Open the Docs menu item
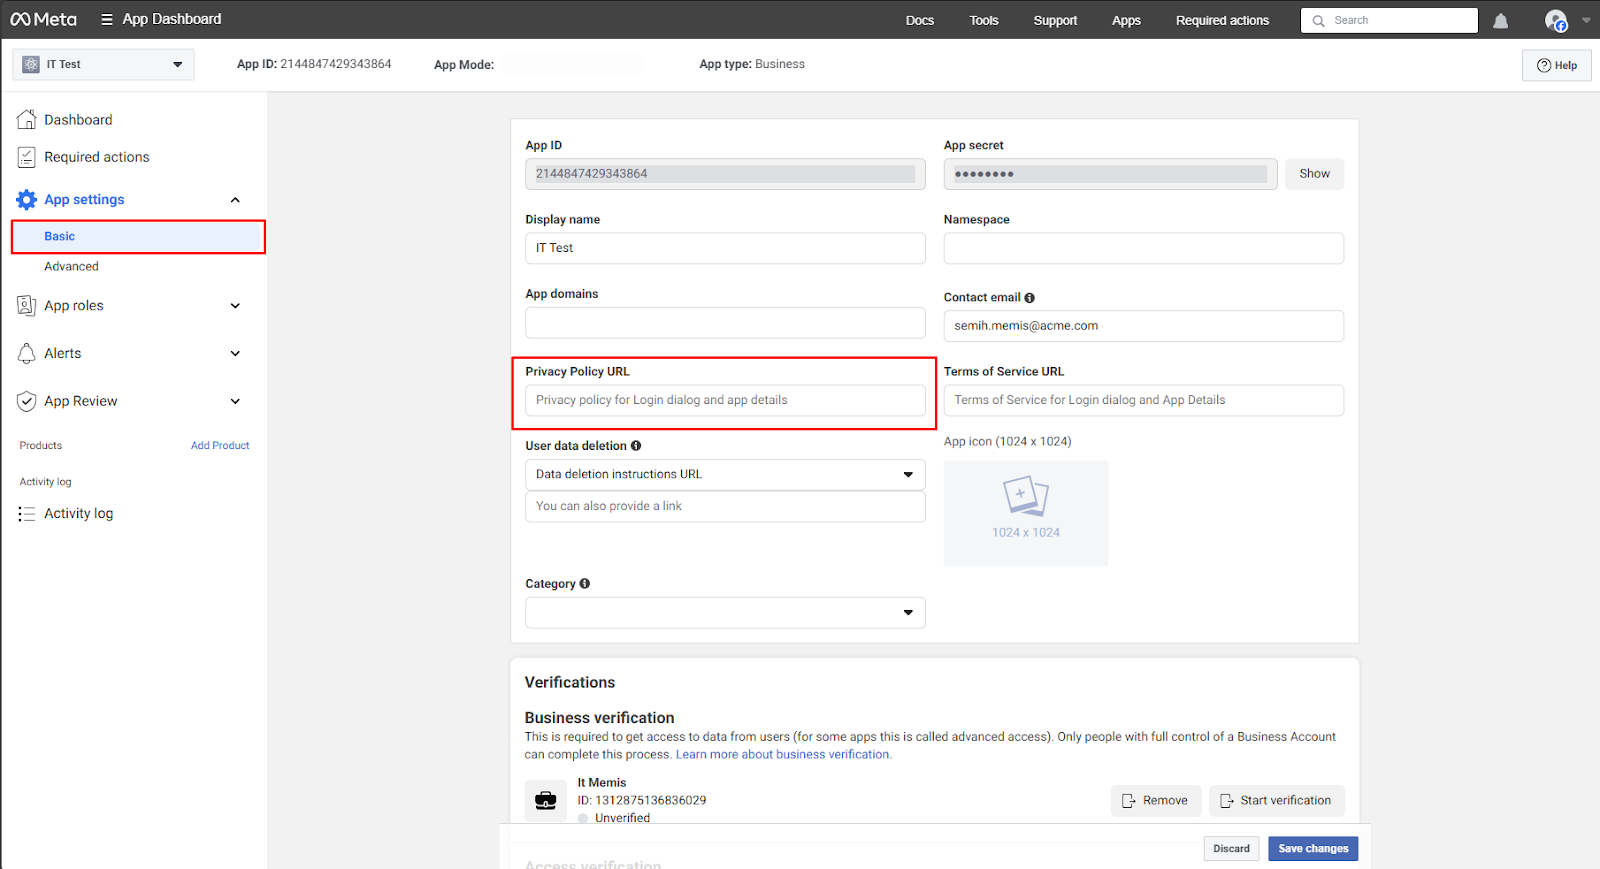Image resolution: width=1600 pixels, height=869 pixels. (919, 20)
